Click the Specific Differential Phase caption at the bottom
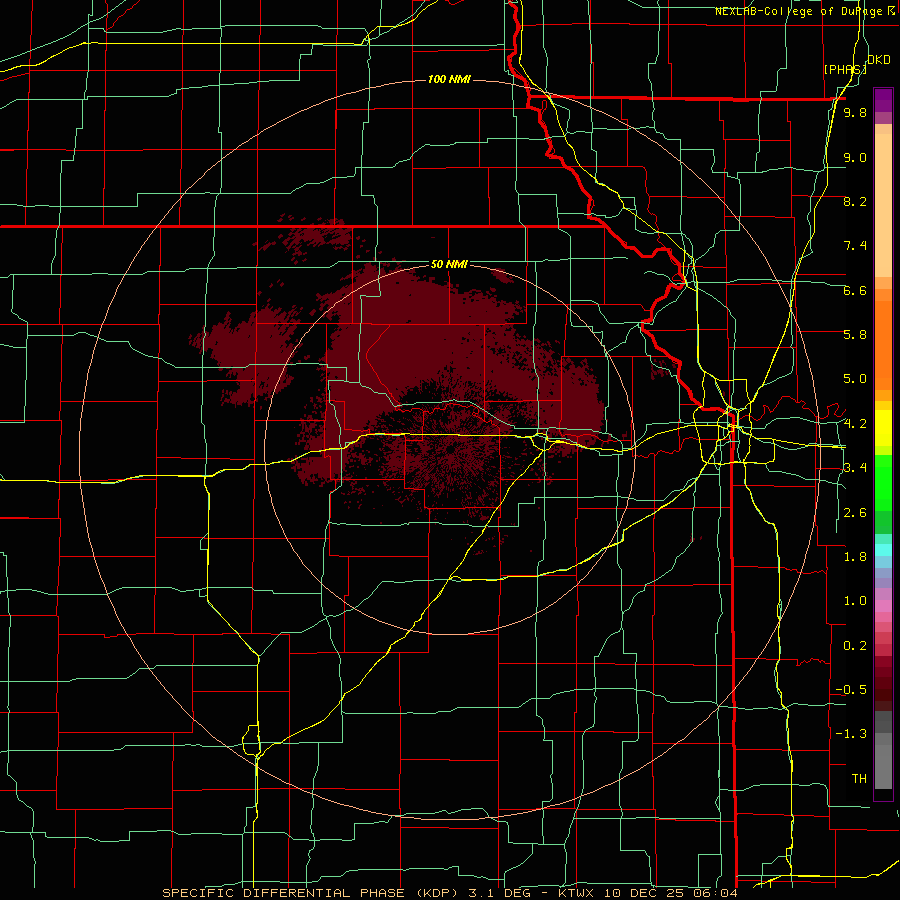Image resolution: width=900 pixels, height=900 pixels. coord(449,893)
